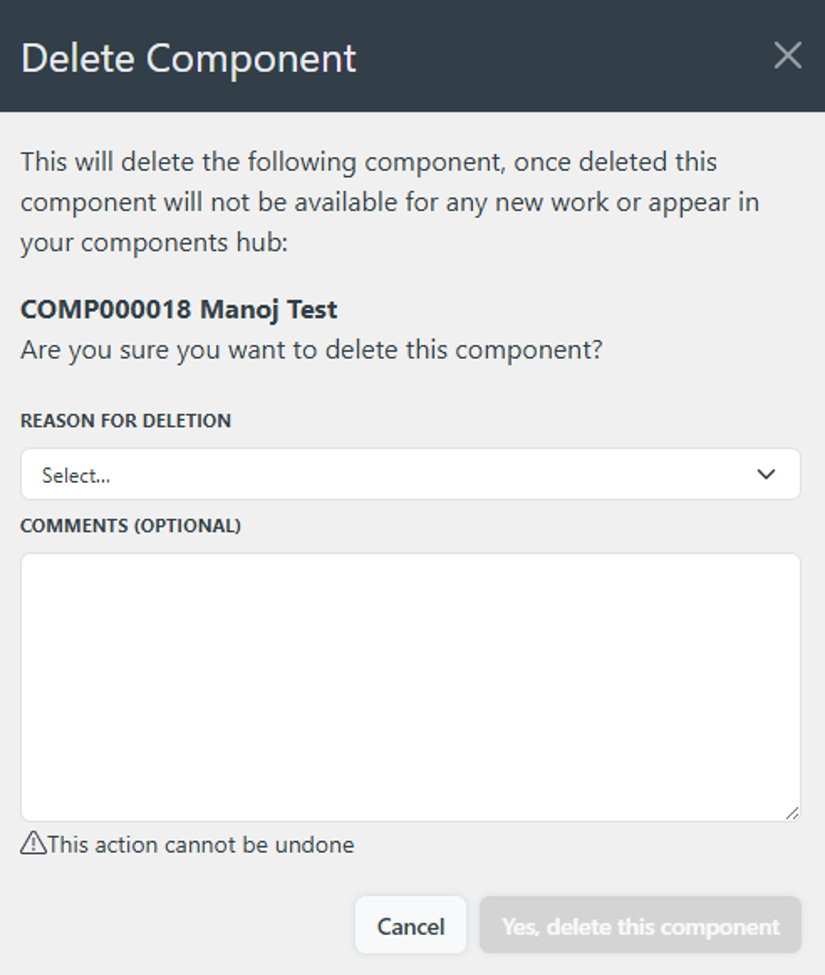Viewport: 825px width, 975px height.
Task: Click the Delete Component title bar
Action: [188, 58]
